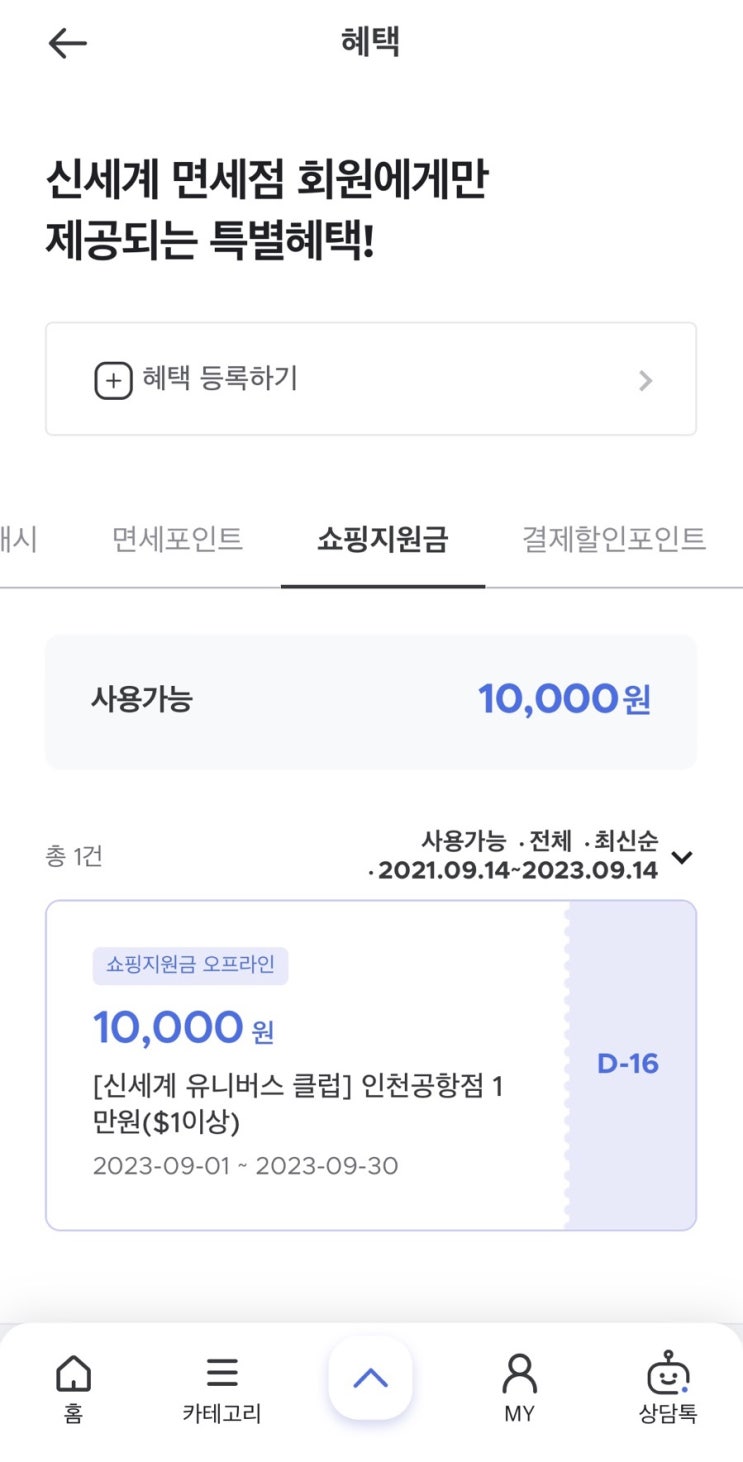Tap the plus icon for benefit registration
743x1462 pixels.
pyautogui.click(x=113, y=380)
